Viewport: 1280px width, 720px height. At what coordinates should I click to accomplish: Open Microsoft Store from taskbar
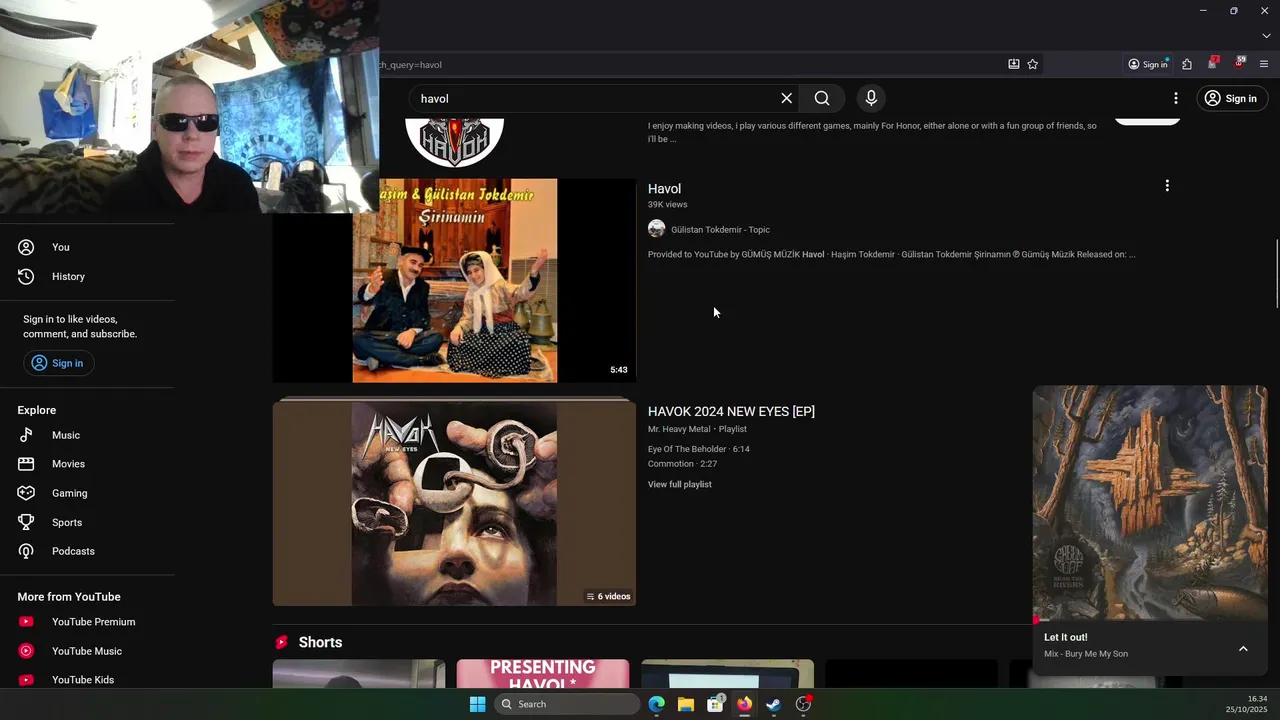coord(715,704)
